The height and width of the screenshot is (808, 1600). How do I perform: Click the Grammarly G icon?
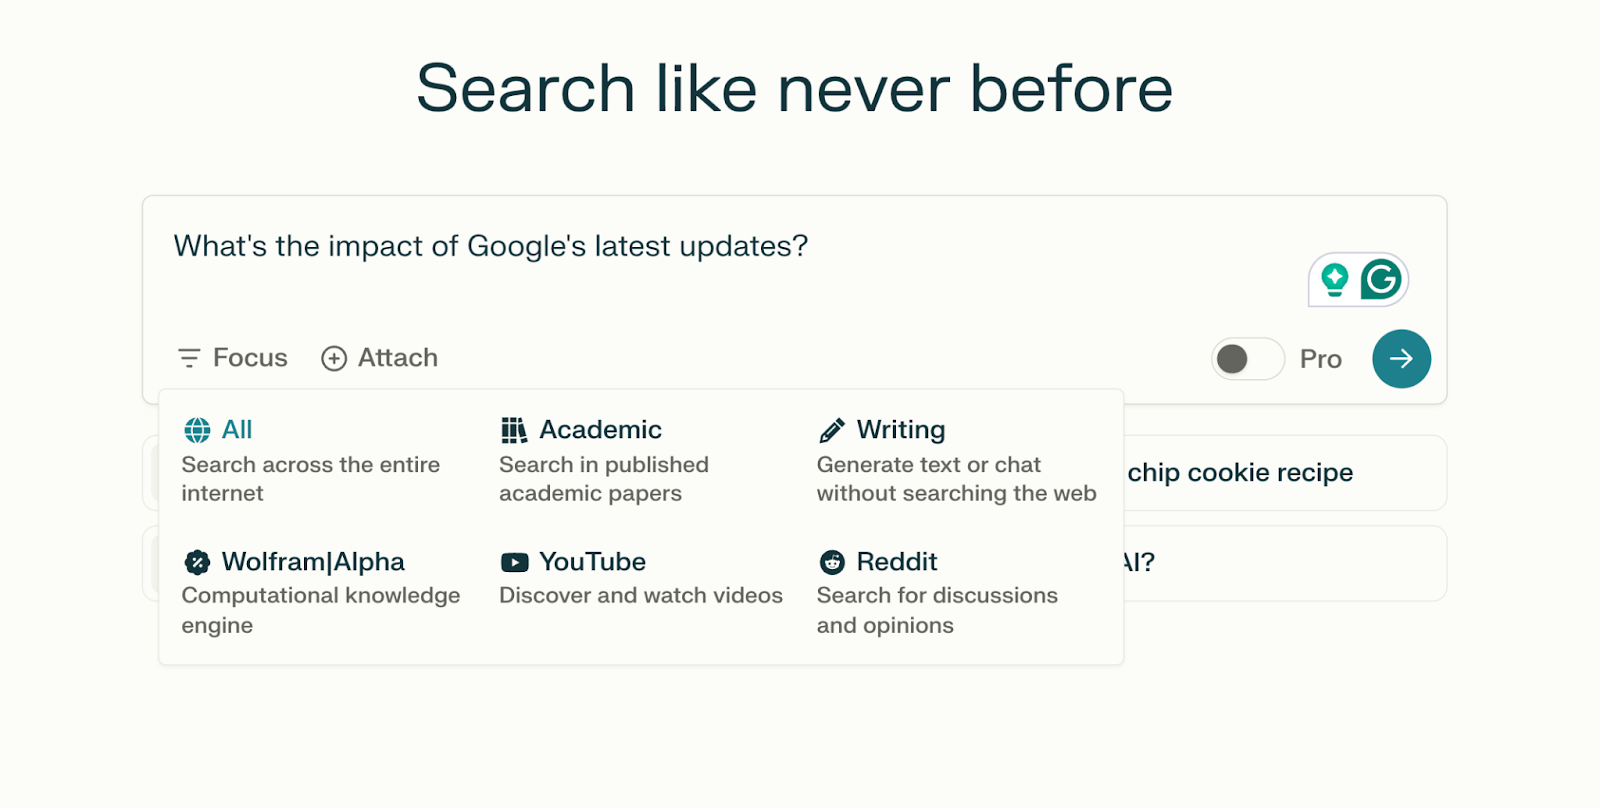(x=1381, y=280)
